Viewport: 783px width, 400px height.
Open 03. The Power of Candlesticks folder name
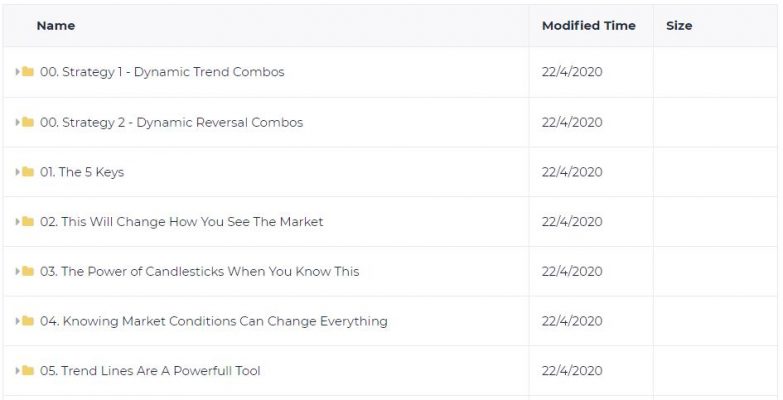pyautogui.click(x=200, y=271)
